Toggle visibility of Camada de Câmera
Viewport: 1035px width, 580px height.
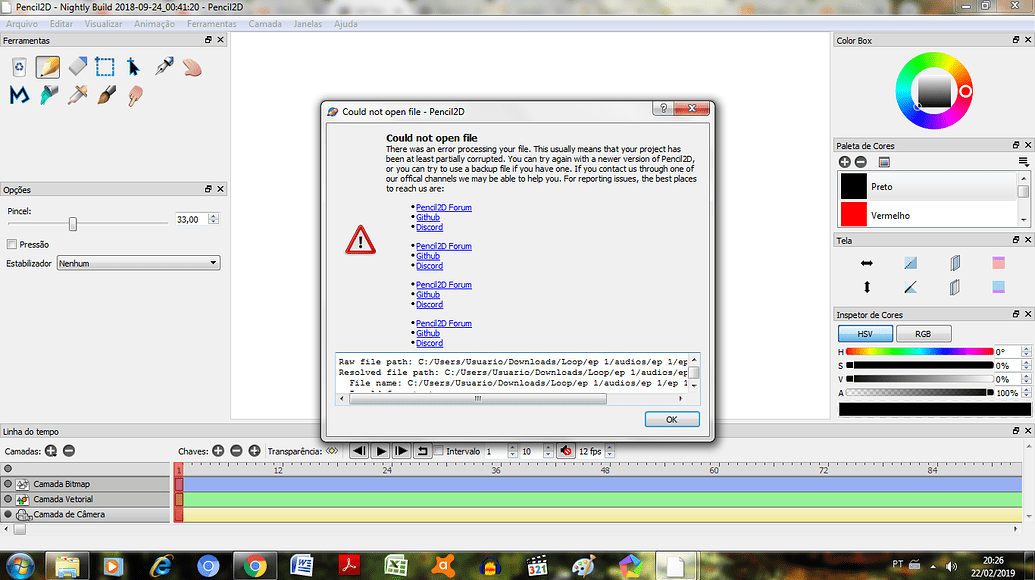pos(8,514)
